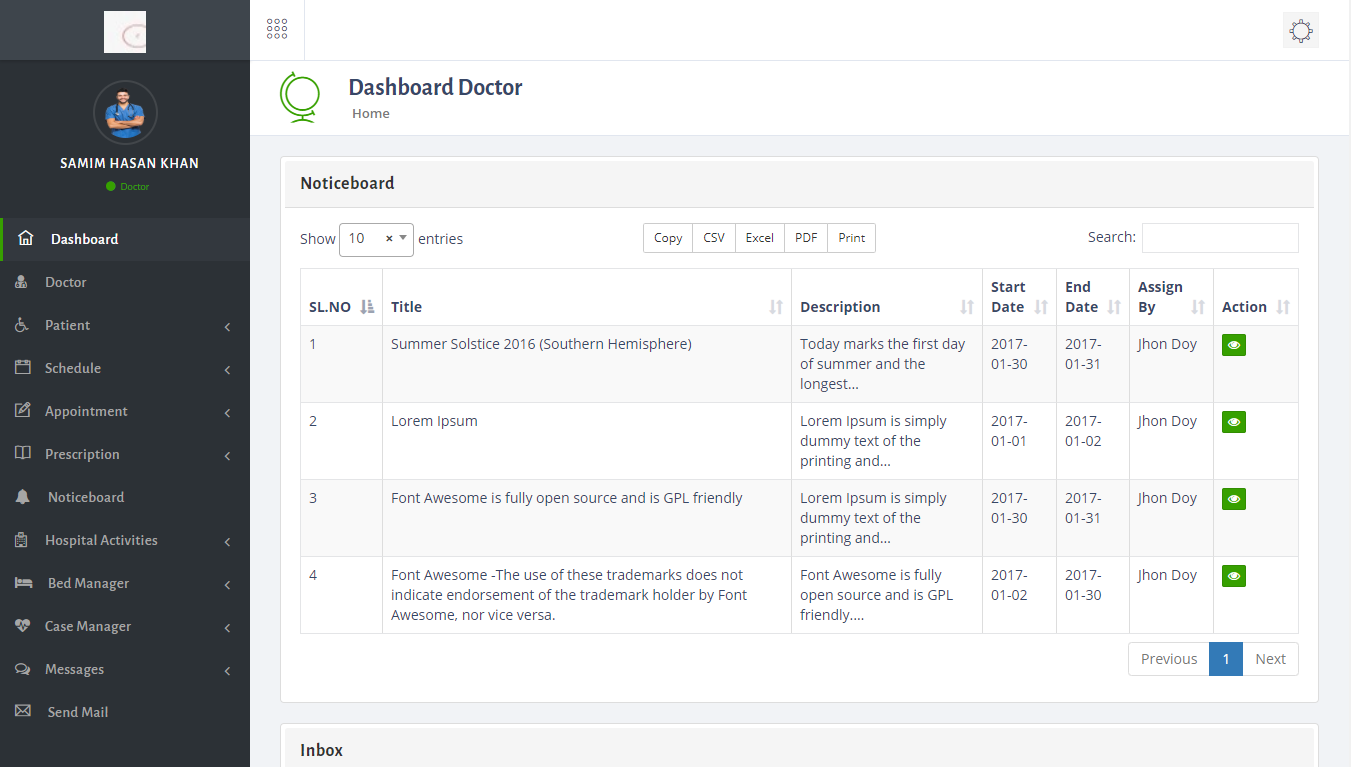Click the Noticeboard bell icon
Viewport: 1351px width, 767px height.
click(x=23, y=497)
